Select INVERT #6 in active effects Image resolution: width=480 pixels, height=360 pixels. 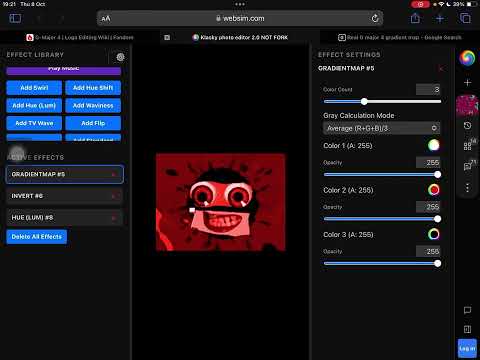(x=65, y=196)
